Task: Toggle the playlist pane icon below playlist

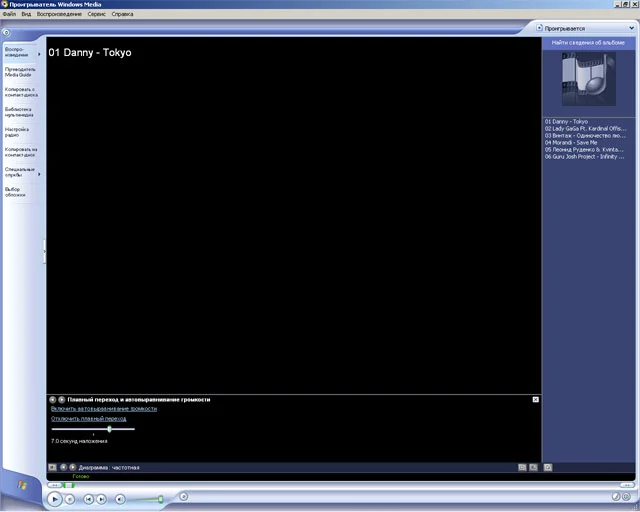Action: (x=548, y=467)
